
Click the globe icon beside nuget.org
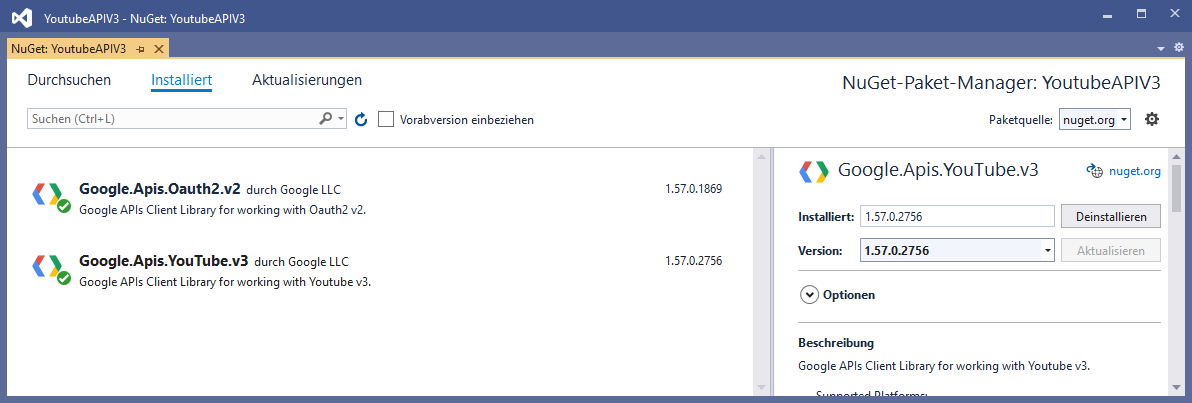pos(1094,171)
